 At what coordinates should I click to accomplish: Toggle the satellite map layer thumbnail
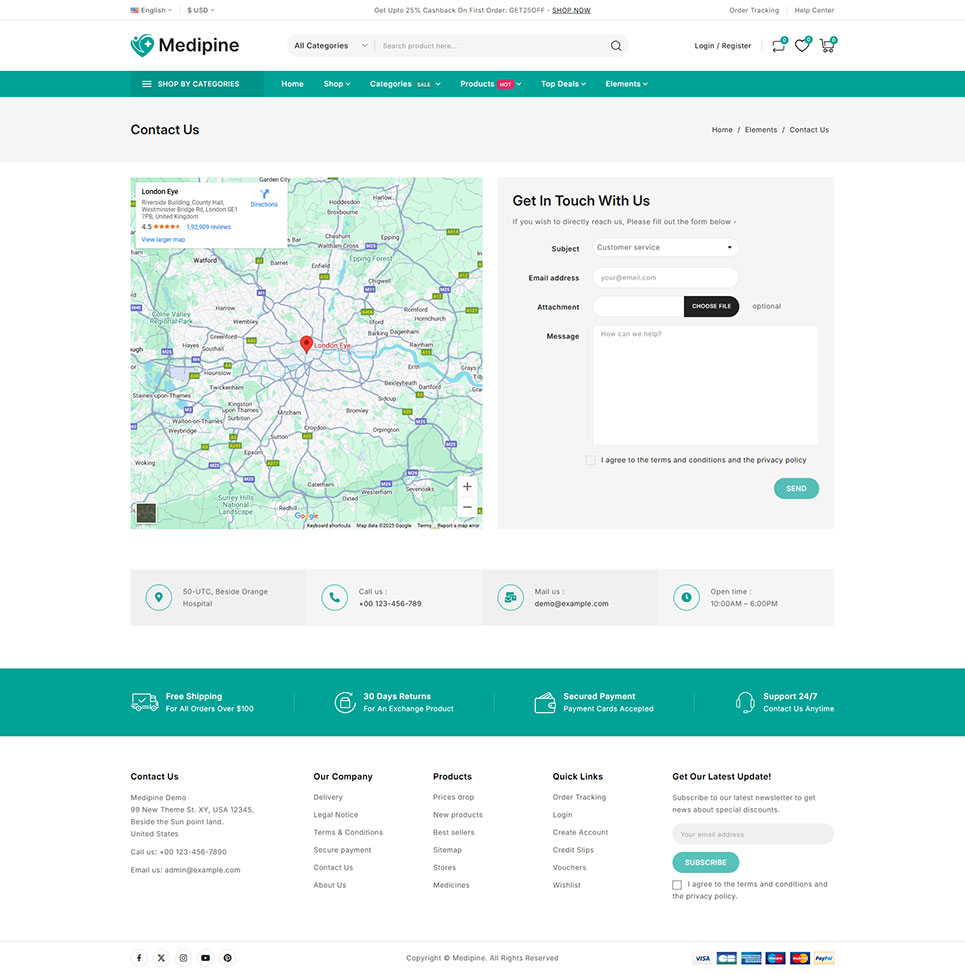(146, 513)
